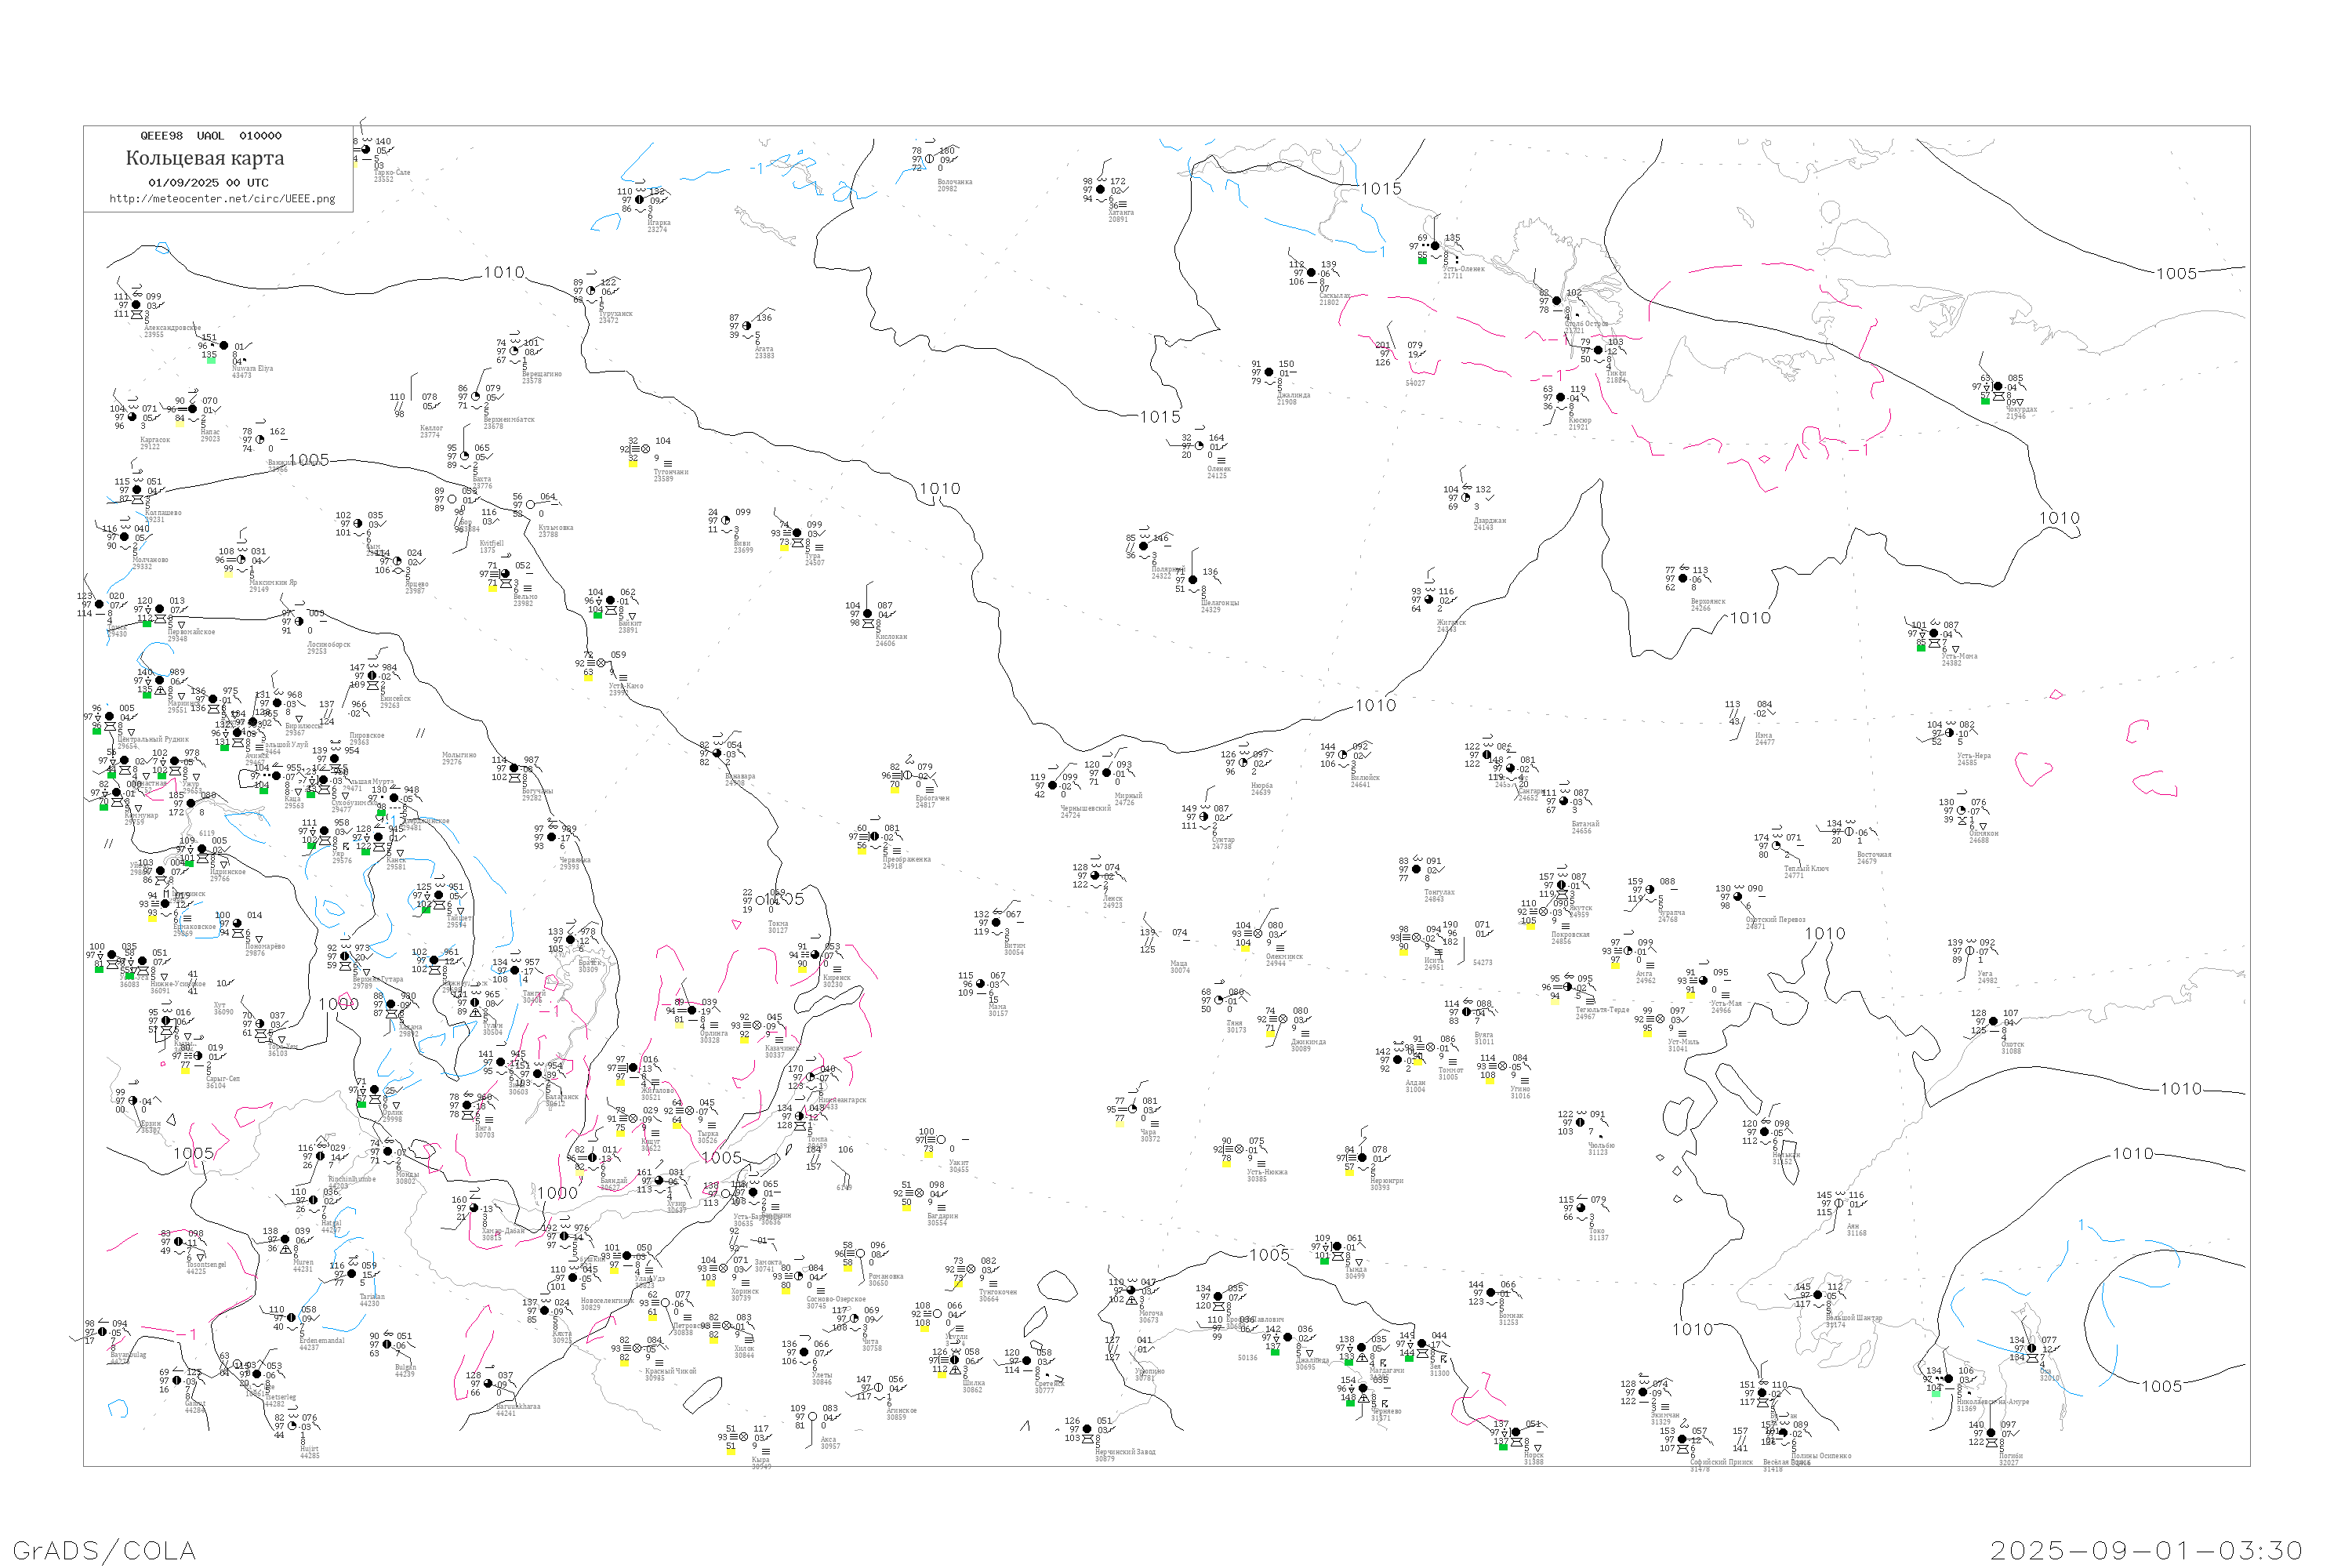Click the Игарка station circle symbol
Viewport: 2352px width, 1568px height.
click(640, 200)
